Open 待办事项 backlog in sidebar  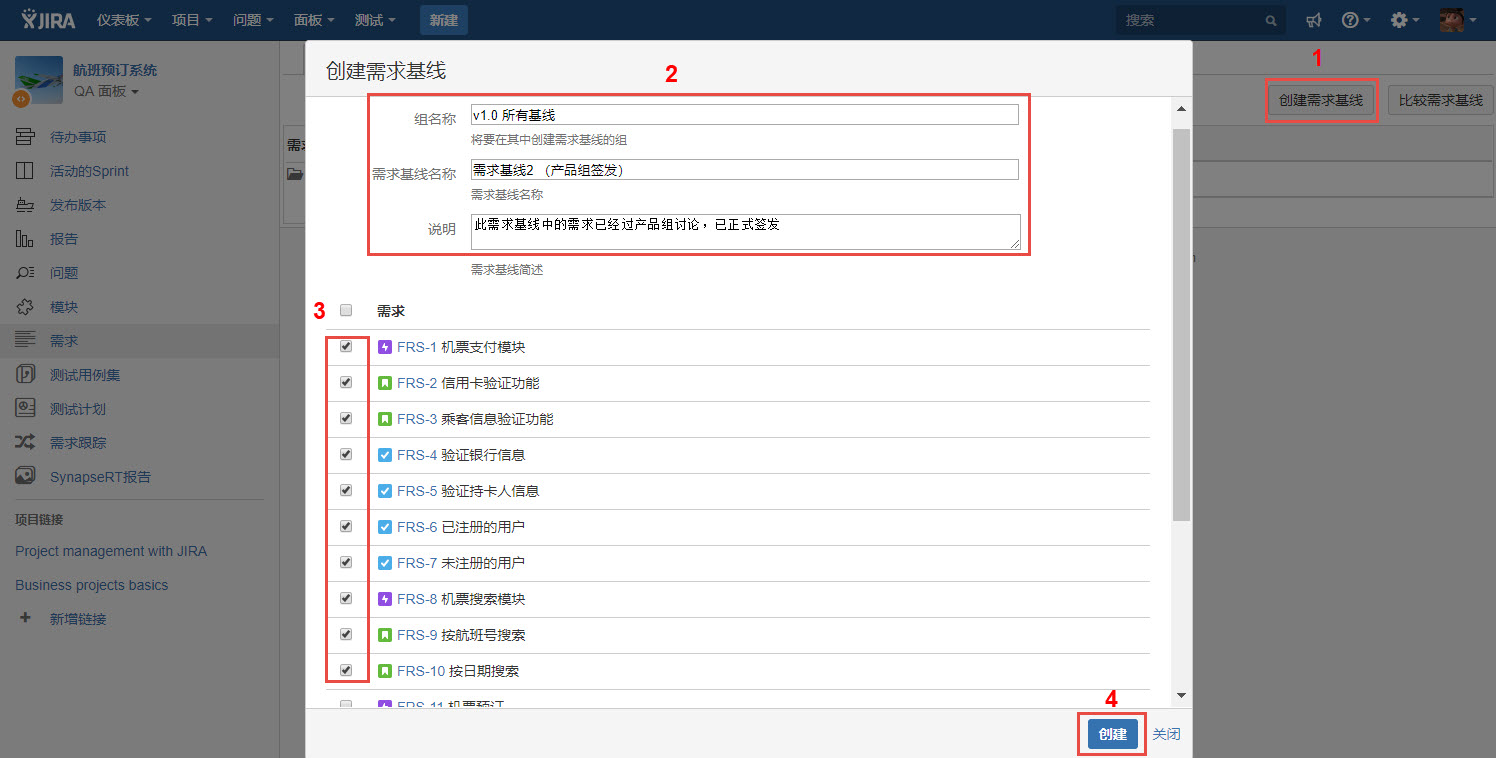78,137
